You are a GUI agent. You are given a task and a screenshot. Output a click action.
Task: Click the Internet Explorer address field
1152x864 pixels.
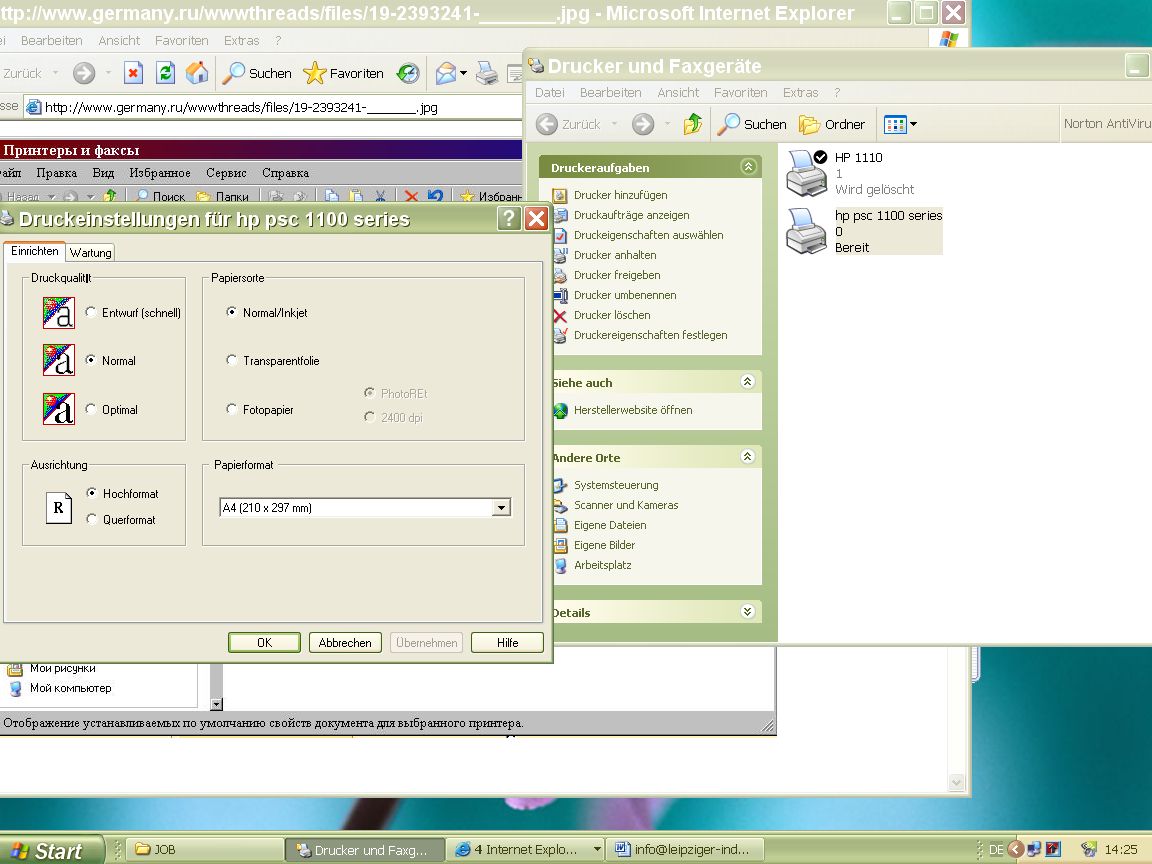click(272, 107)
